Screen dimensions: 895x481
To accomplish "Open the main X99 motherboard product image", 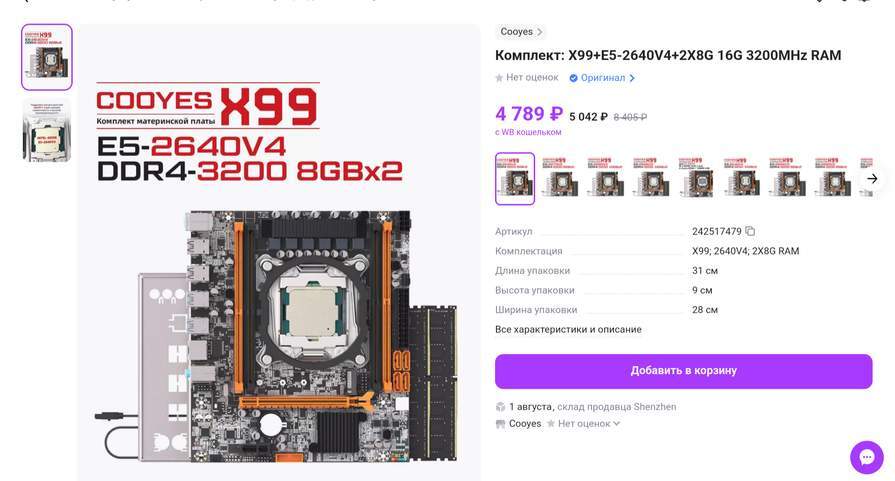I will click(x=279, y=252).
